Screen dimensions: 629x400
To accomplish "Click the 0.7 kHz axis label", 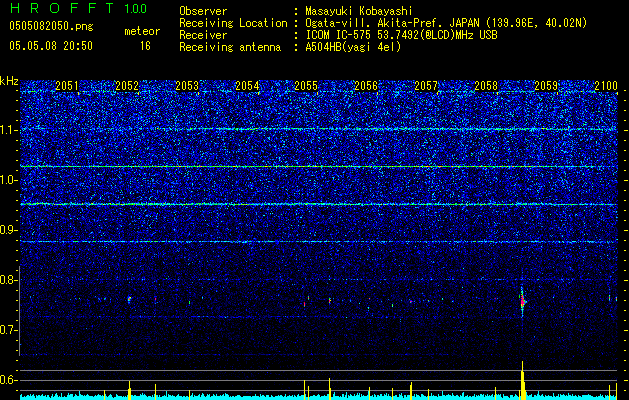I will pyautogui.click(x=8, y=330).
